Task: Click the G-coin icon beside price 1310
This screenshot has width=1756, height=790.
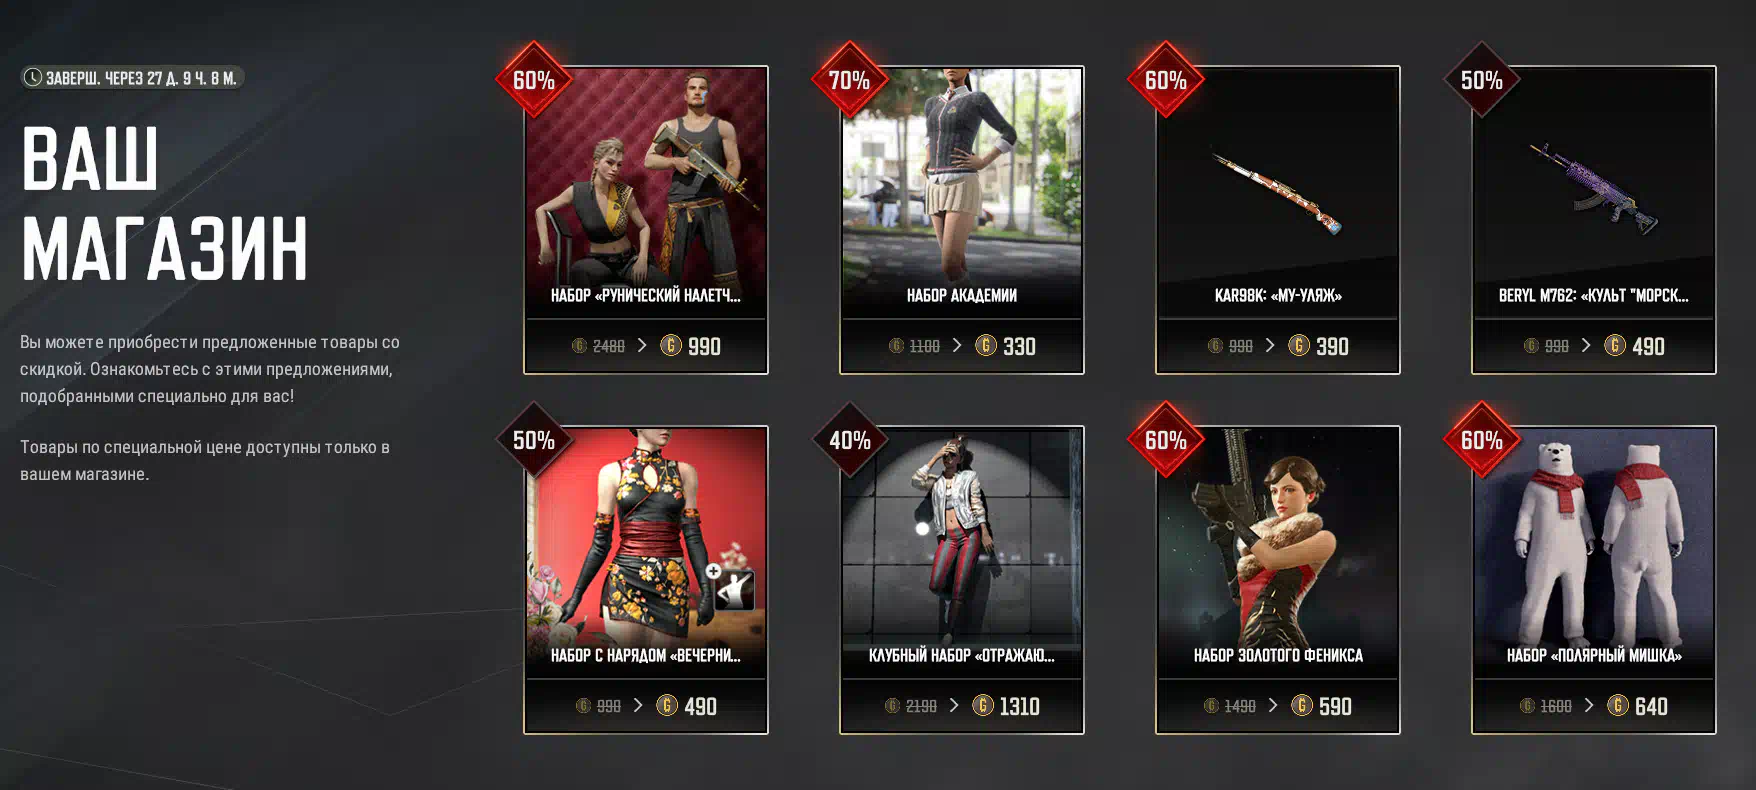Action: point(983,706)
